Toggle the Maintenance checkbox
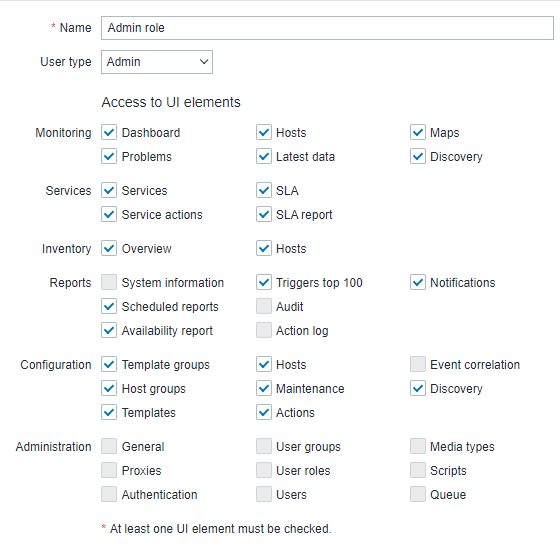This screenshot has height=546, width=560. [x=264, y=388]
